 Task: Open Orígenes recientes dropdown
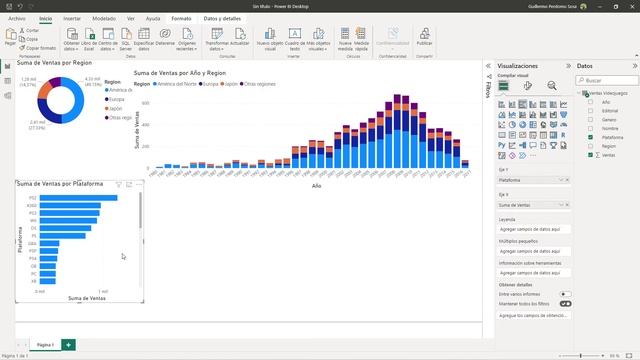point(187,46)
